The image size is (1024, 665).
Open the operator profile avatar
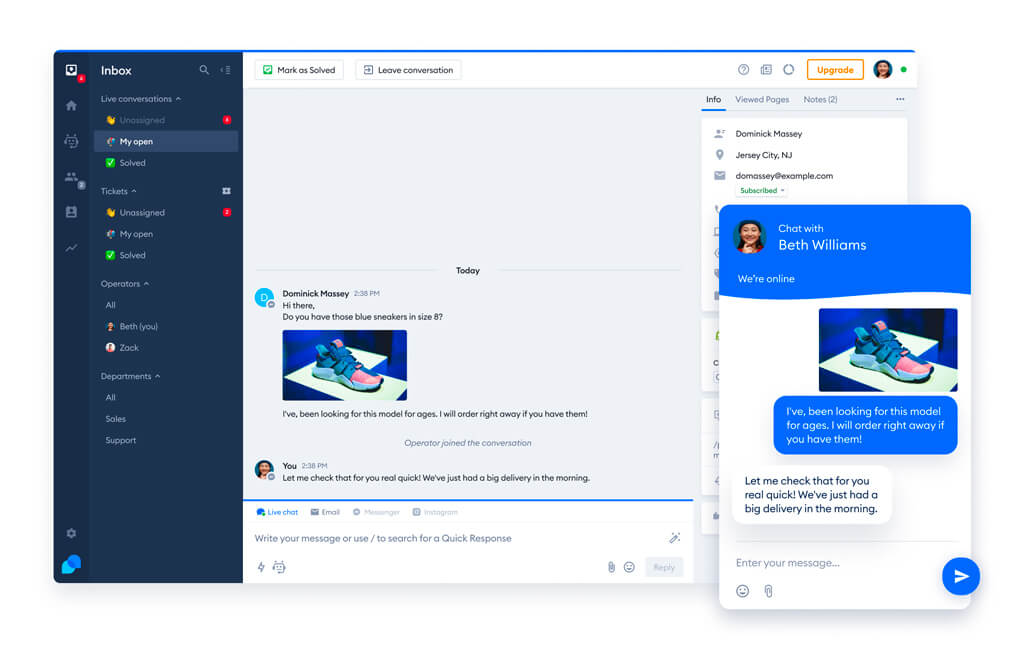click(x=882, y=70)
